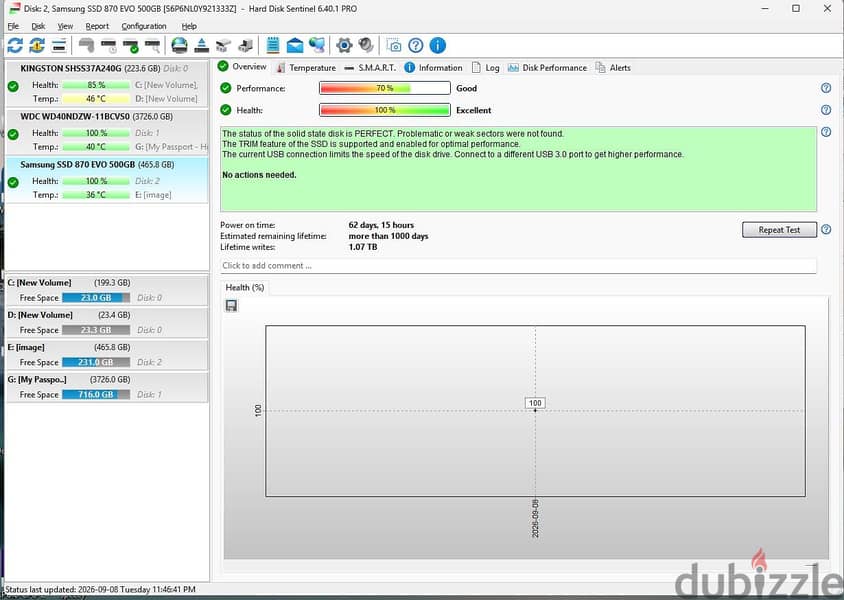Select the KINGSTON SHSS37A240G disk entry
The width and height of the screenshot is (844, 600).
click(x=107, y=83)
